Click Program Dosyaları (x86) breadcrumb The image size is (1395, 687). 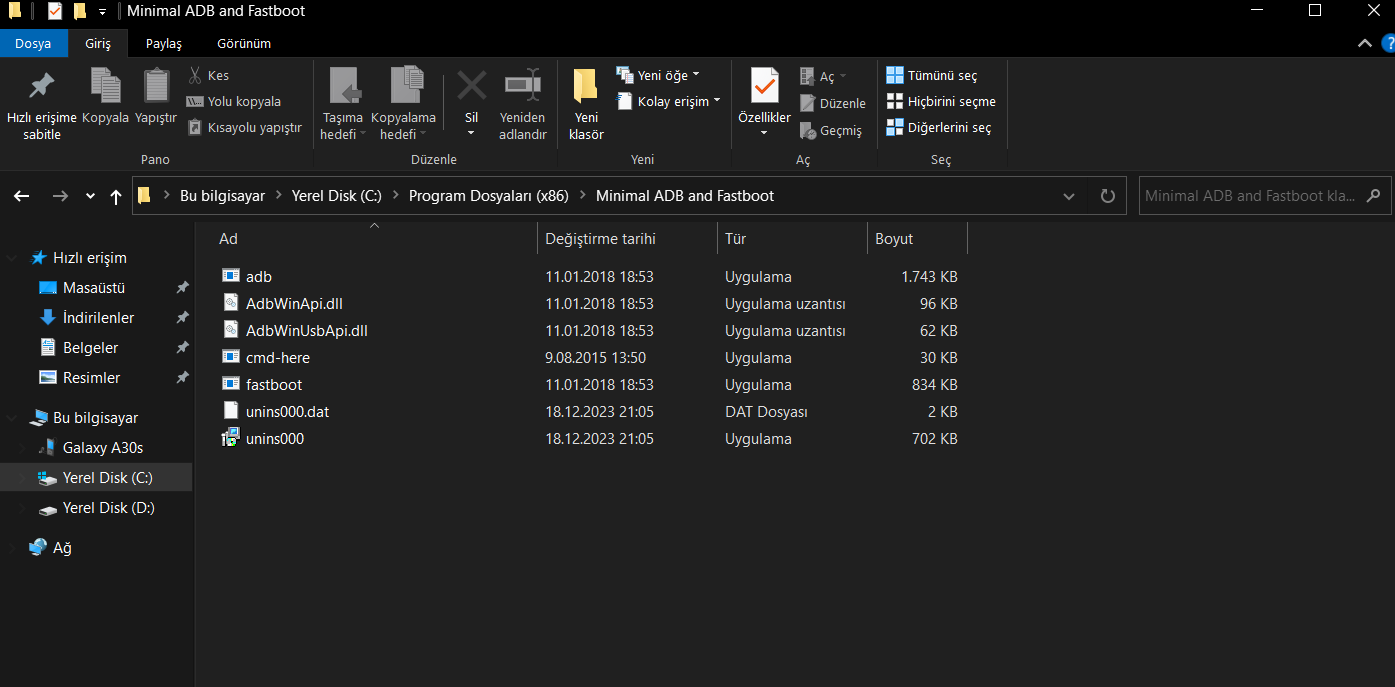point(489,196)
